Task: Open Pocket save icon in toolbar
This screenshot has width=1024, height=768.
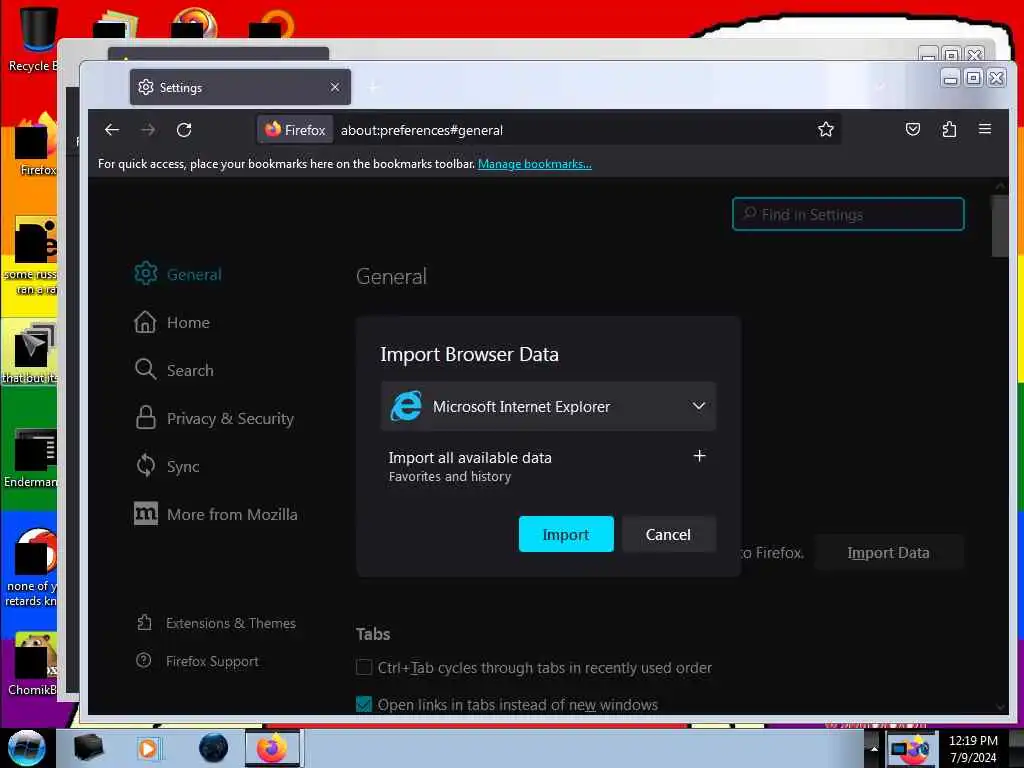Action: [x=912, y=129]
